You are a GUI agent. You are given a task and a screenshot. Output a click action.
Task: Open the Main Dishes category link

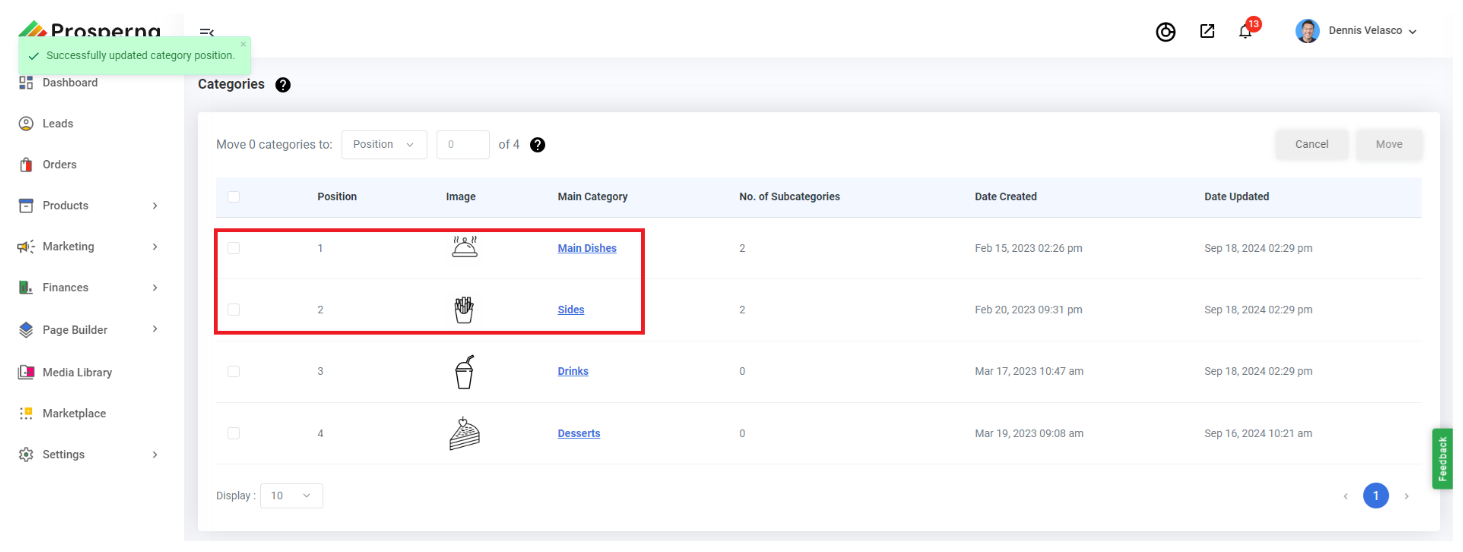[587, 248]
